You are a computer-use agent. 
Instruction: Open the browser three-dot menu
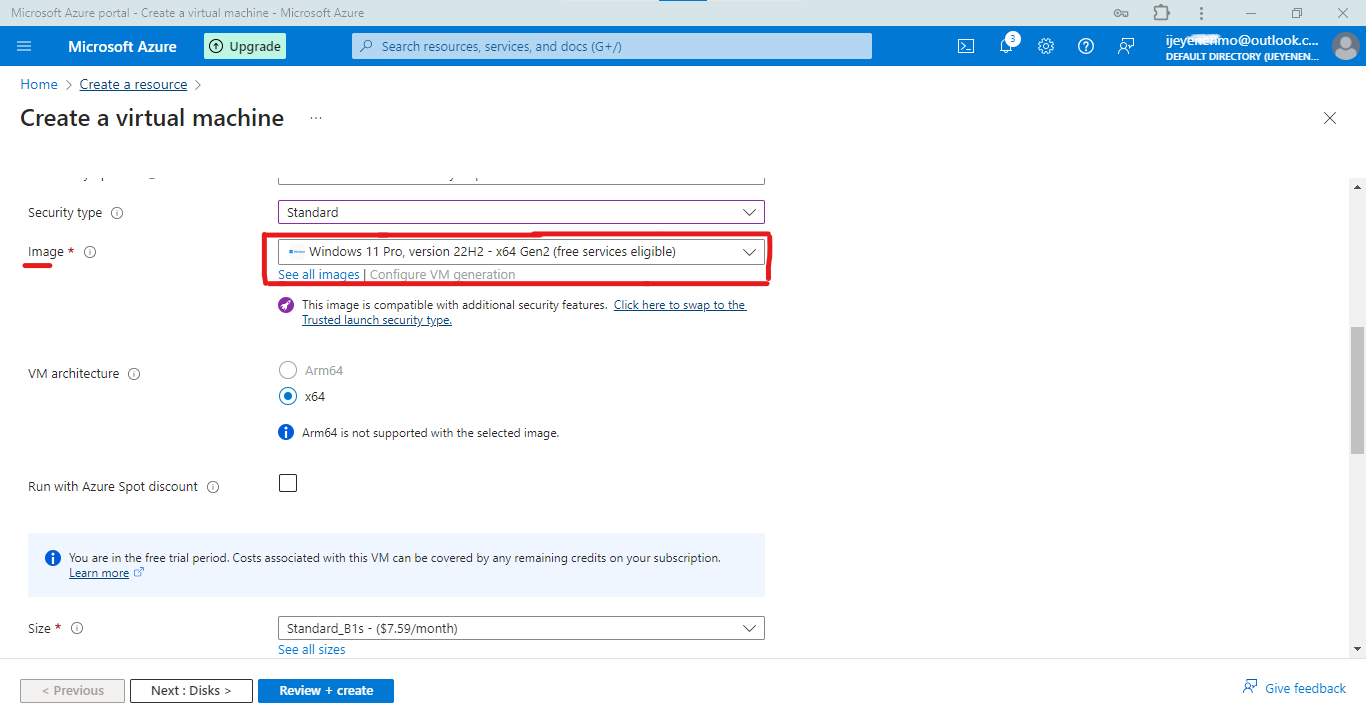point(1201,13)
